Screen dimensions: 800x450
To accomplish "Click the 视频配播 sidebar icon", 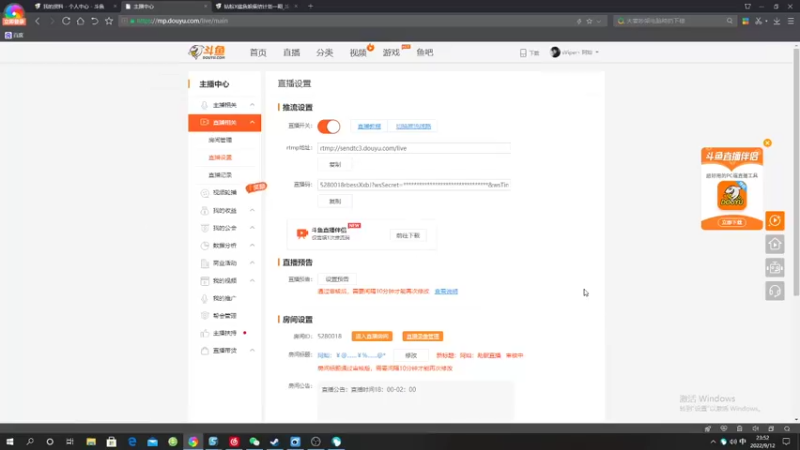I will (205, 192).
